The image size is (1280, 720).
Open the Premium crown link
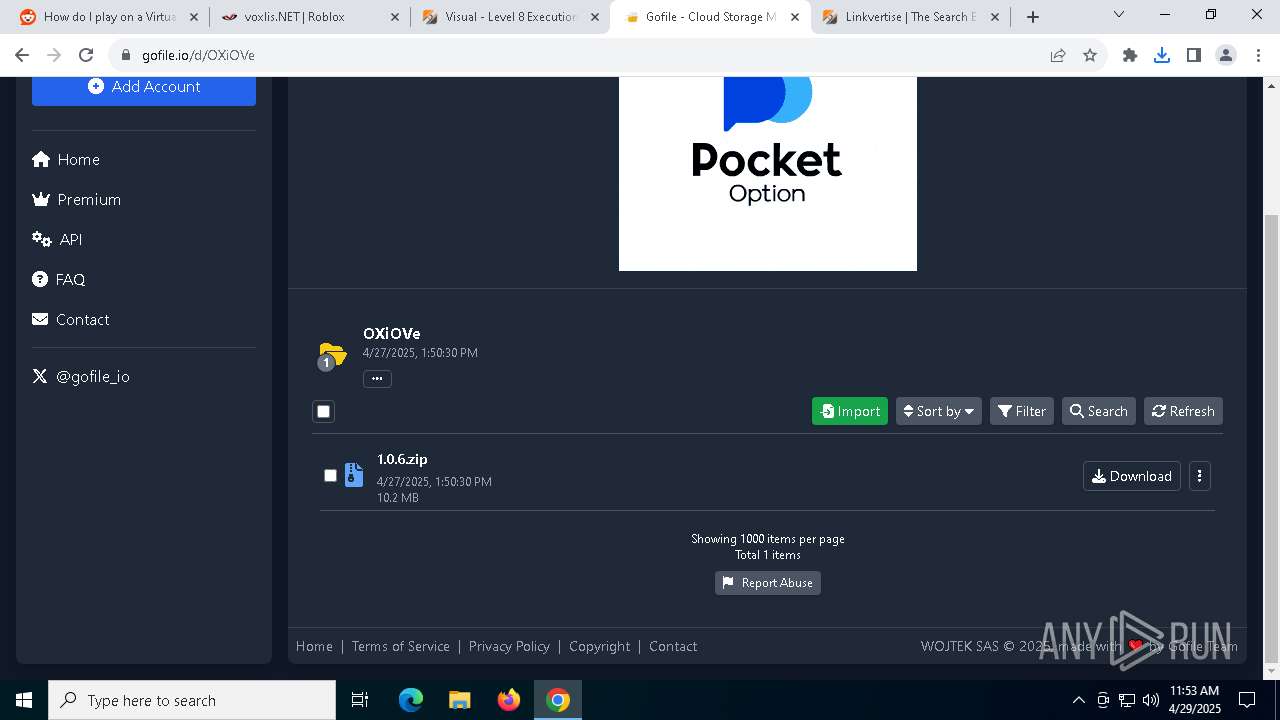coord(76,200)
